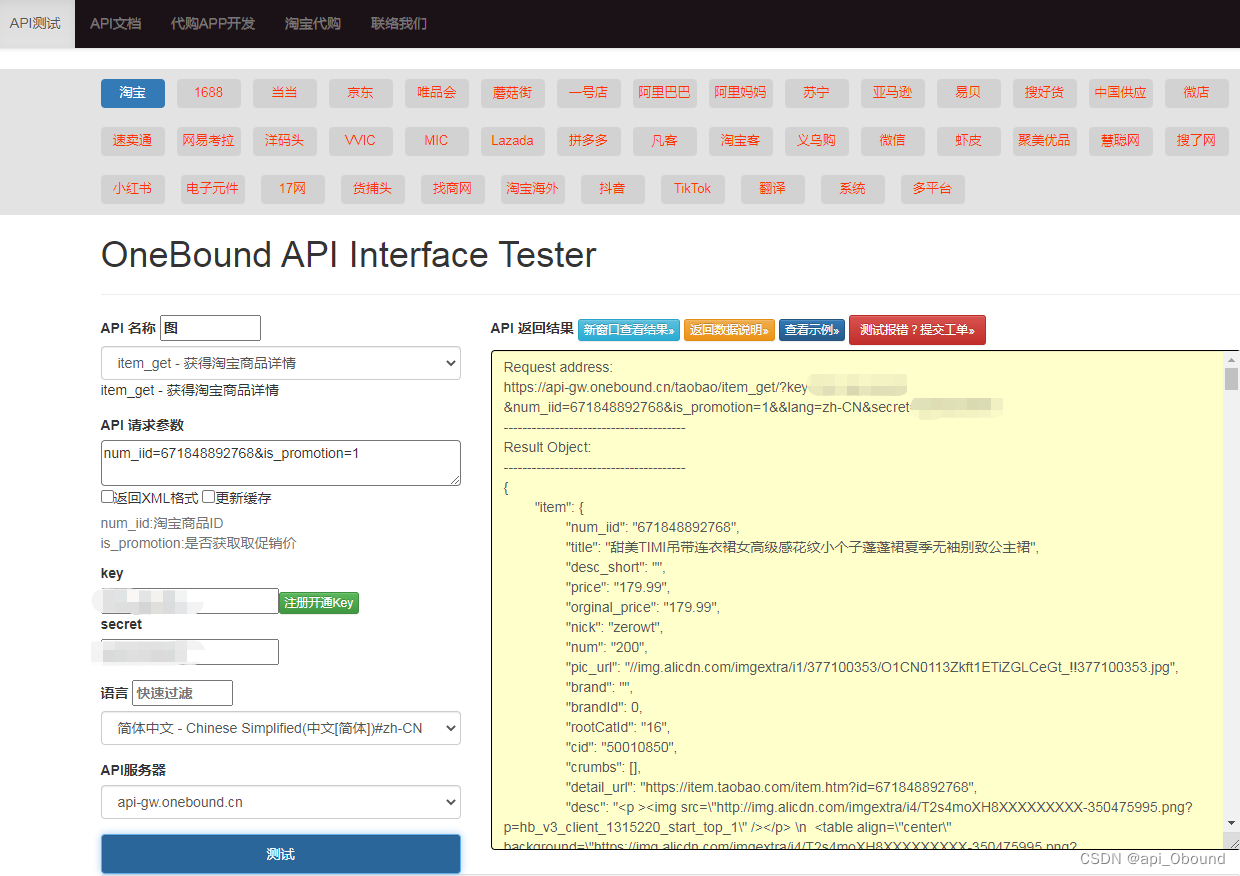
Task: Select the 苏宁 platform button
Action: point(817,93)
